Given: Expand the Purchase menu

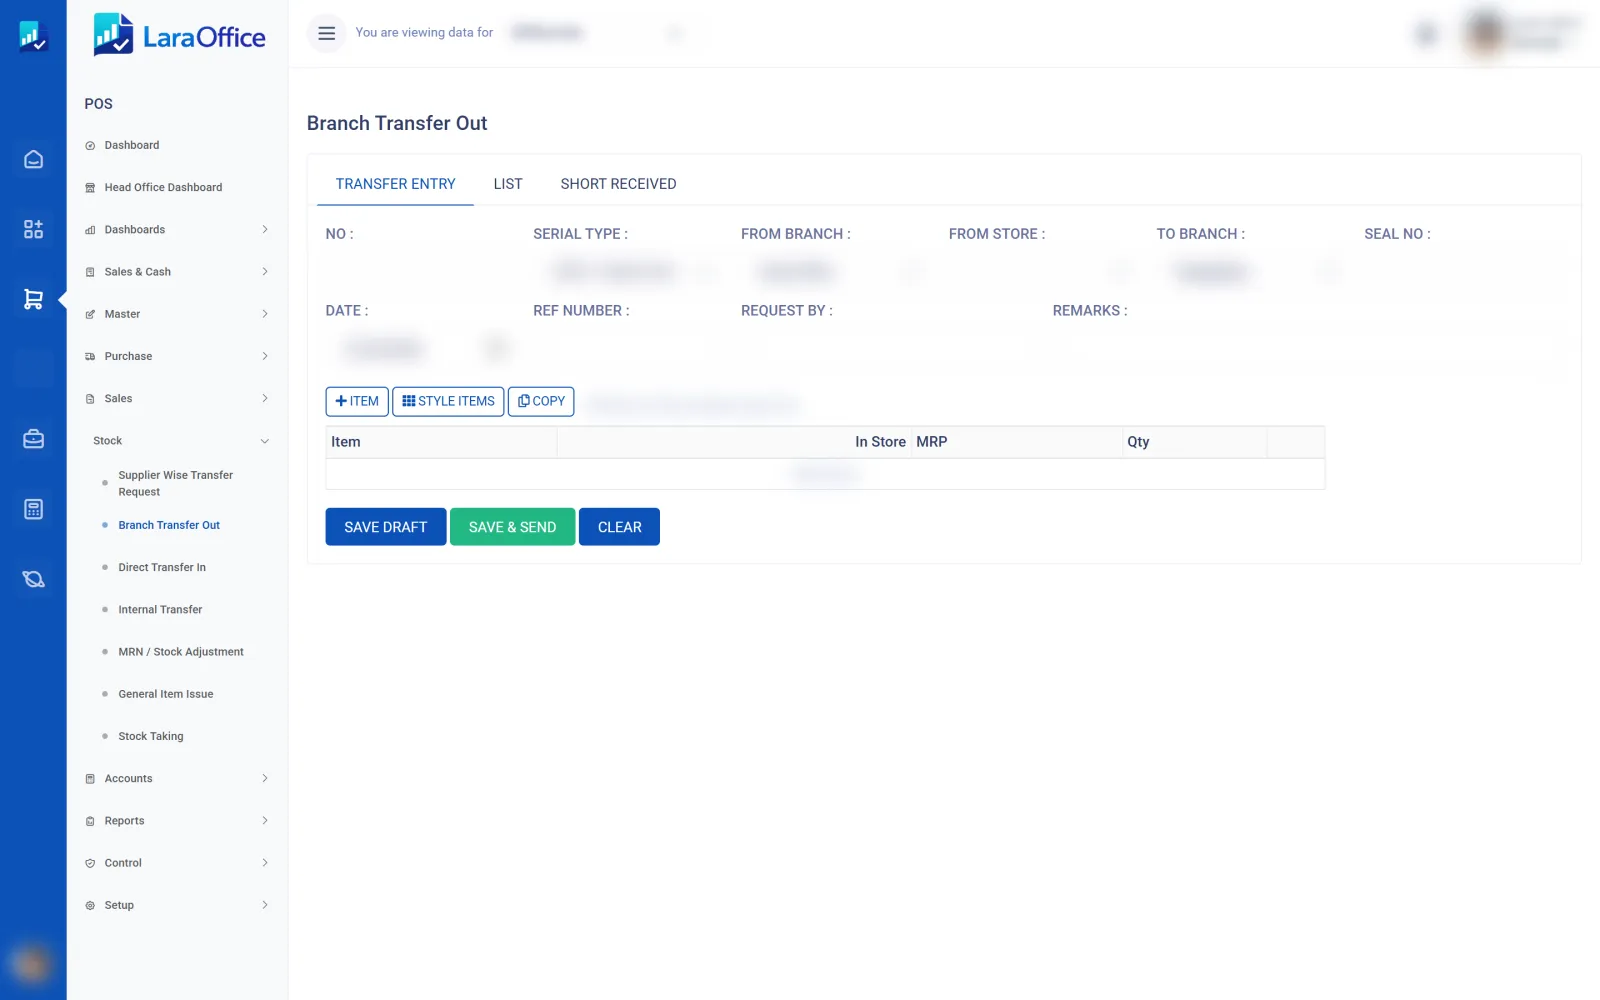Looking at the screenshot, I should [177, 356].
